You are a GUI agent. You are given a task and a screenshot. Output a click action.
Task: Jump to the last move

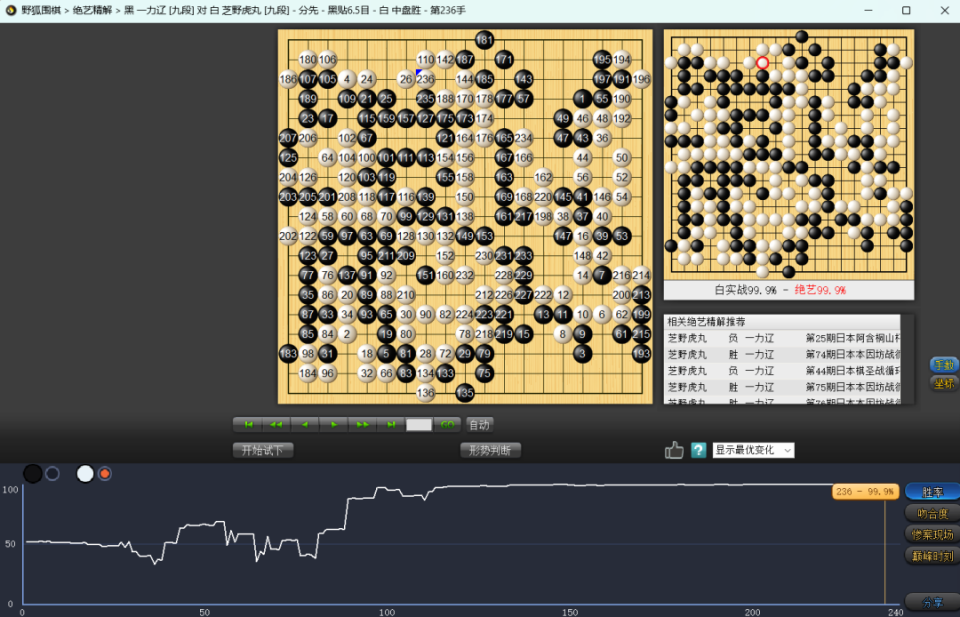[x=391, y=425]
